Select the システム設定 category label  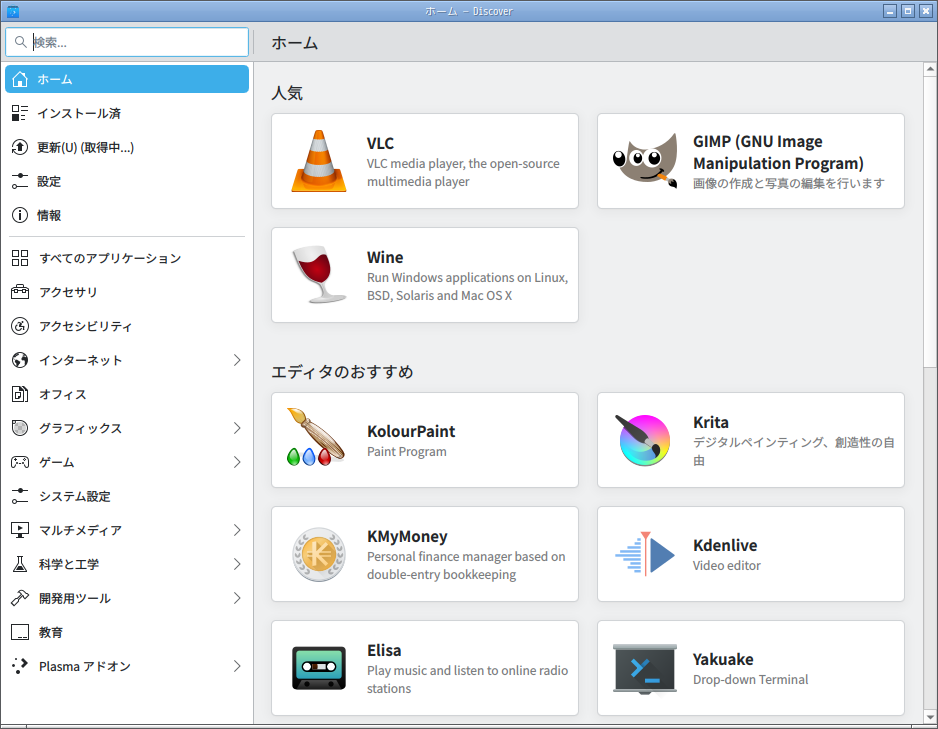pos(75,496)
